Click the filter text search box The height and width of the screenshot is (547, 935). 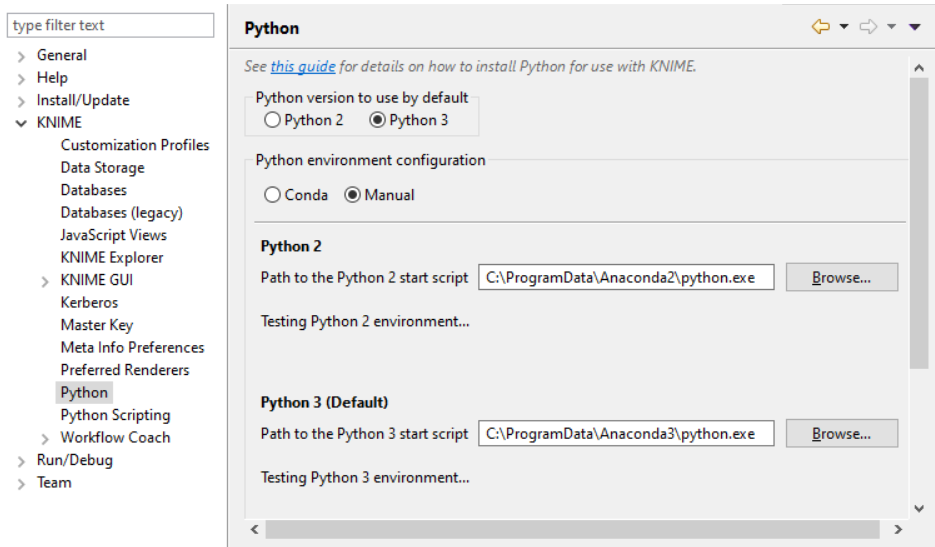tap(112, 25)
